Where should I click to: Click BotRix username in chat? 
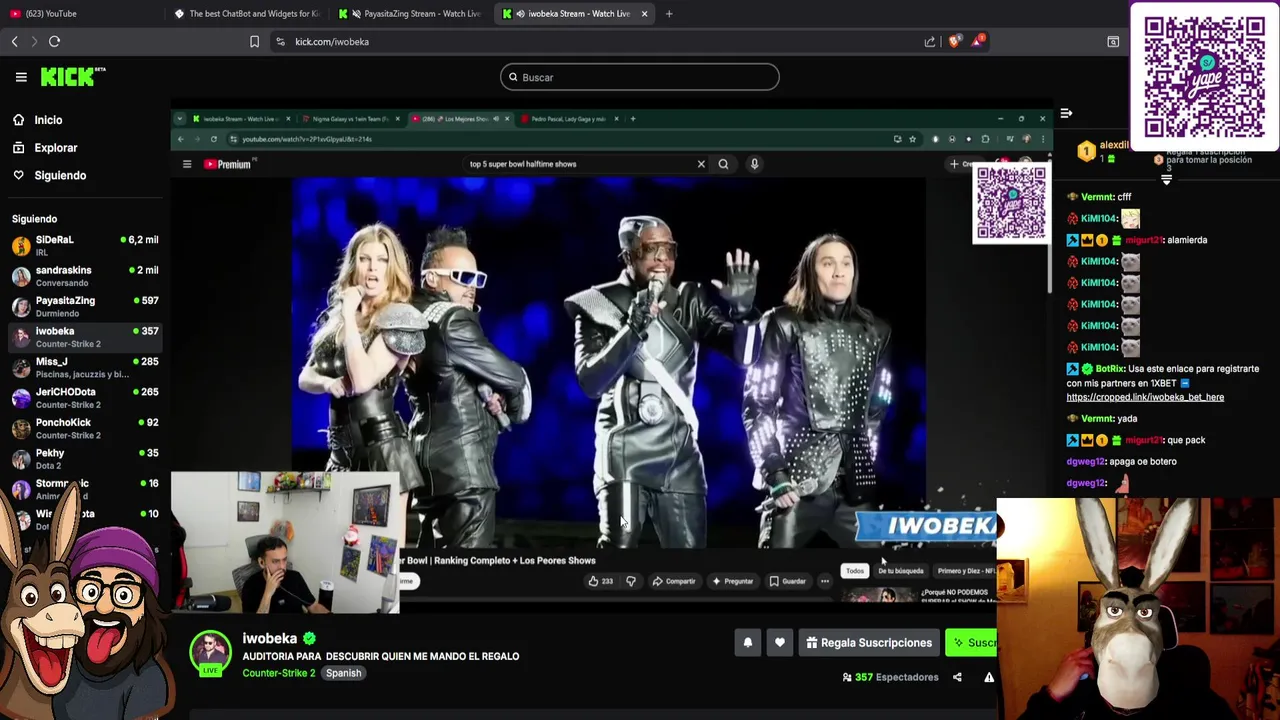[1110, 369]
